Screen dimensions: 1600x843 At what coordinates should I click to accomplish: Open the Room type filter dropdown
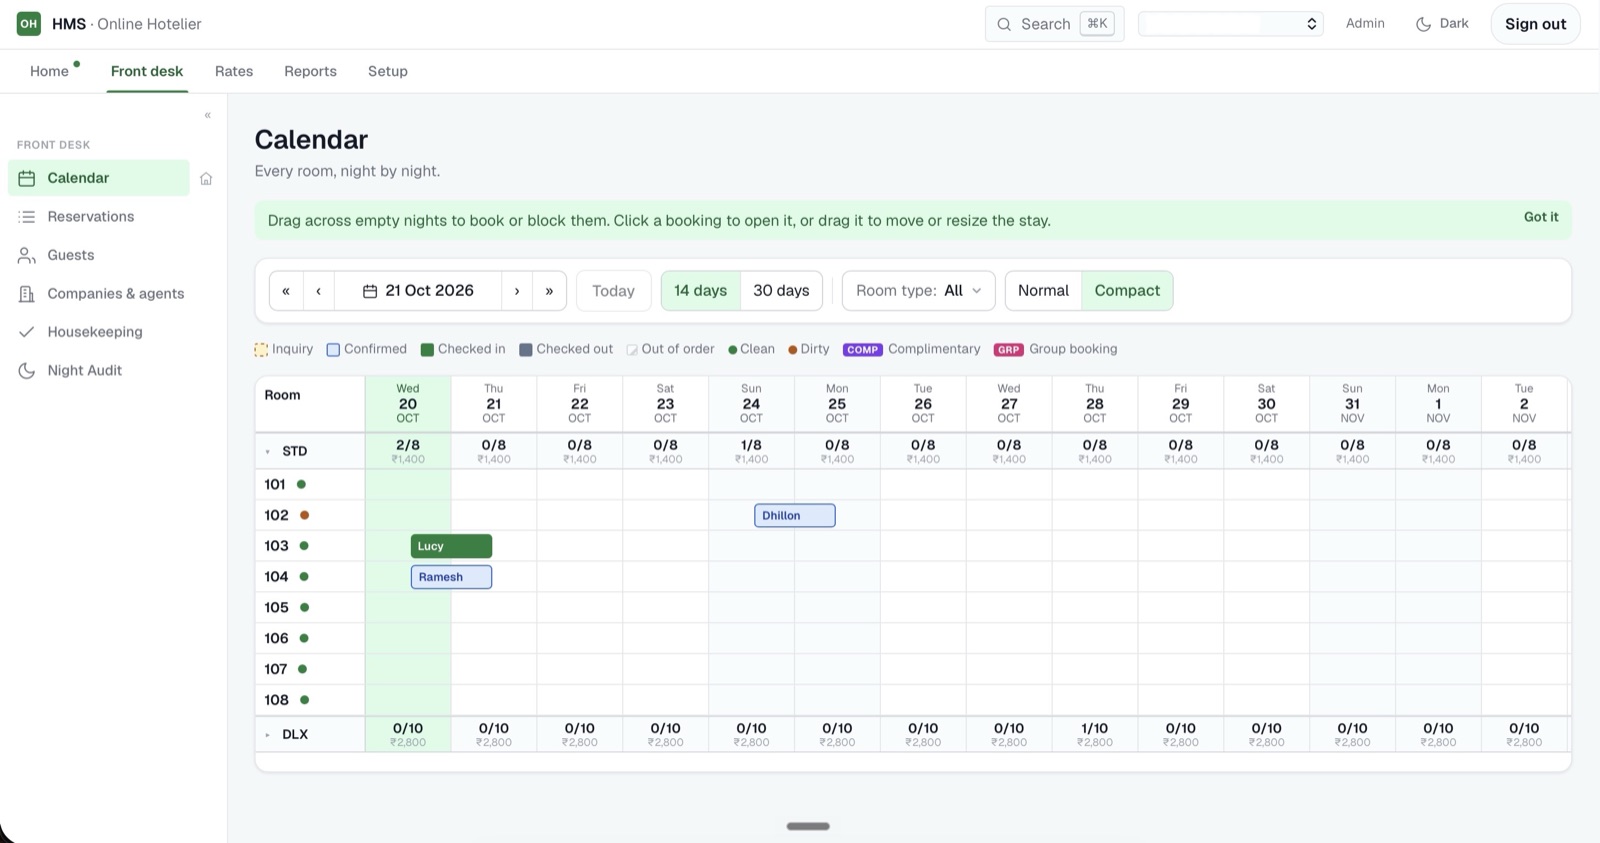tap(919, 291)
